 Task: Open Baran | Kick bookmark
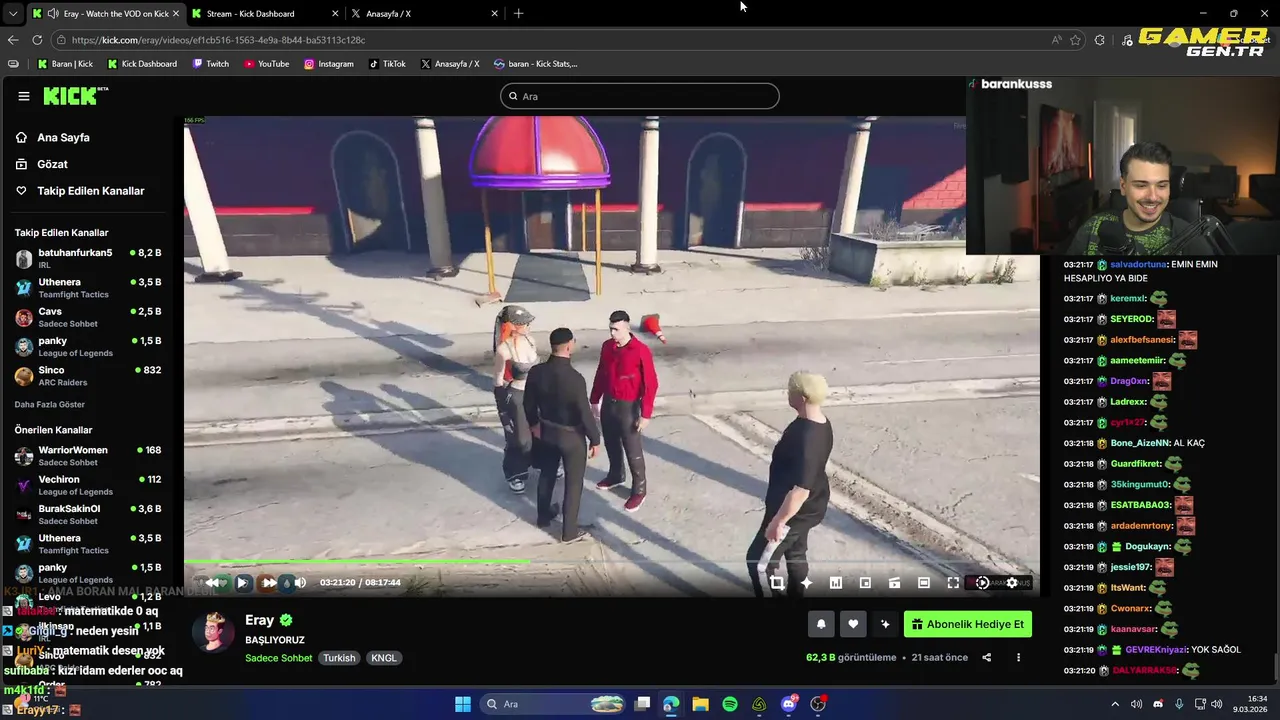pyautogui.click(x=65, y=64)
